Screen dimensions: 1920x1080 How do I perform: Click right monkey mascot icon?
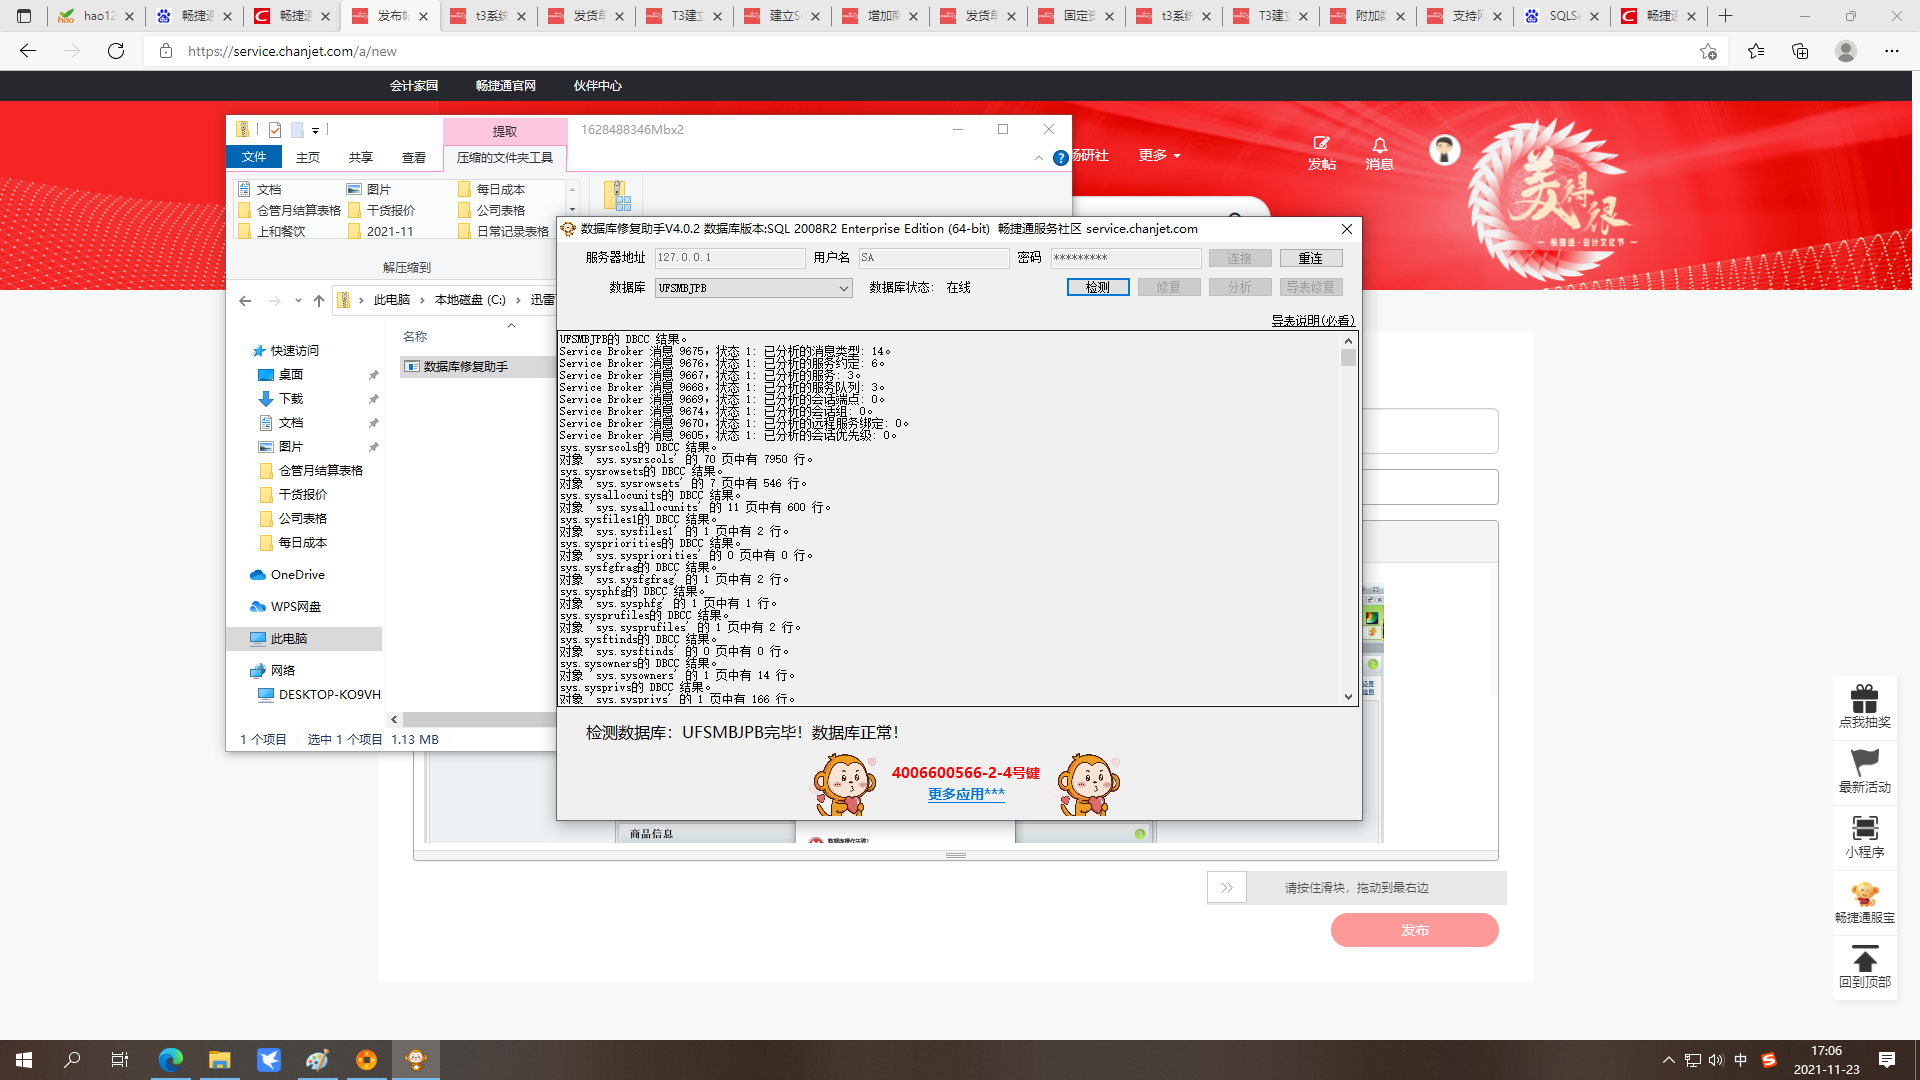coord(1089,785)
